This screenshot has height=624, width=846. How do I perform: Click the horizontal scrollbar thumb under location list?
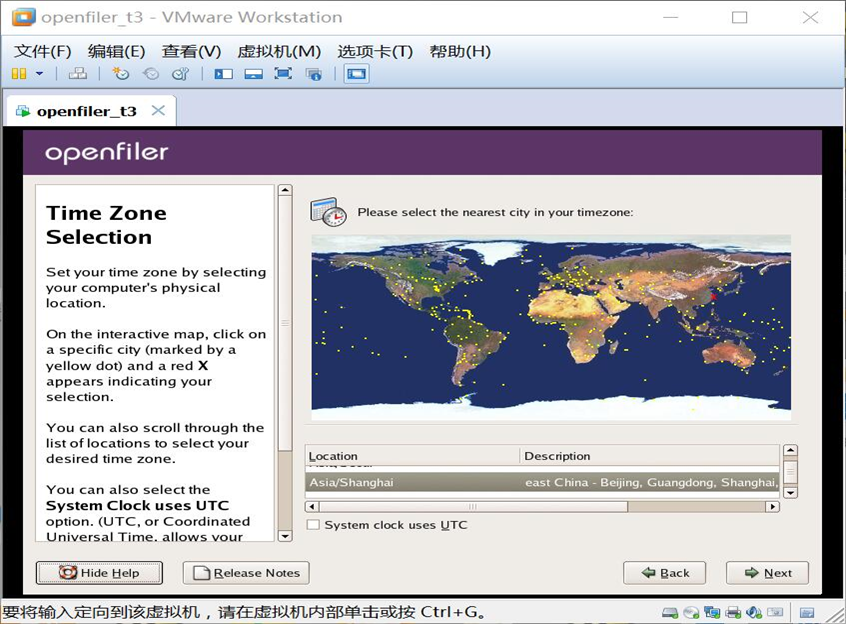click(x=473, y=506)
